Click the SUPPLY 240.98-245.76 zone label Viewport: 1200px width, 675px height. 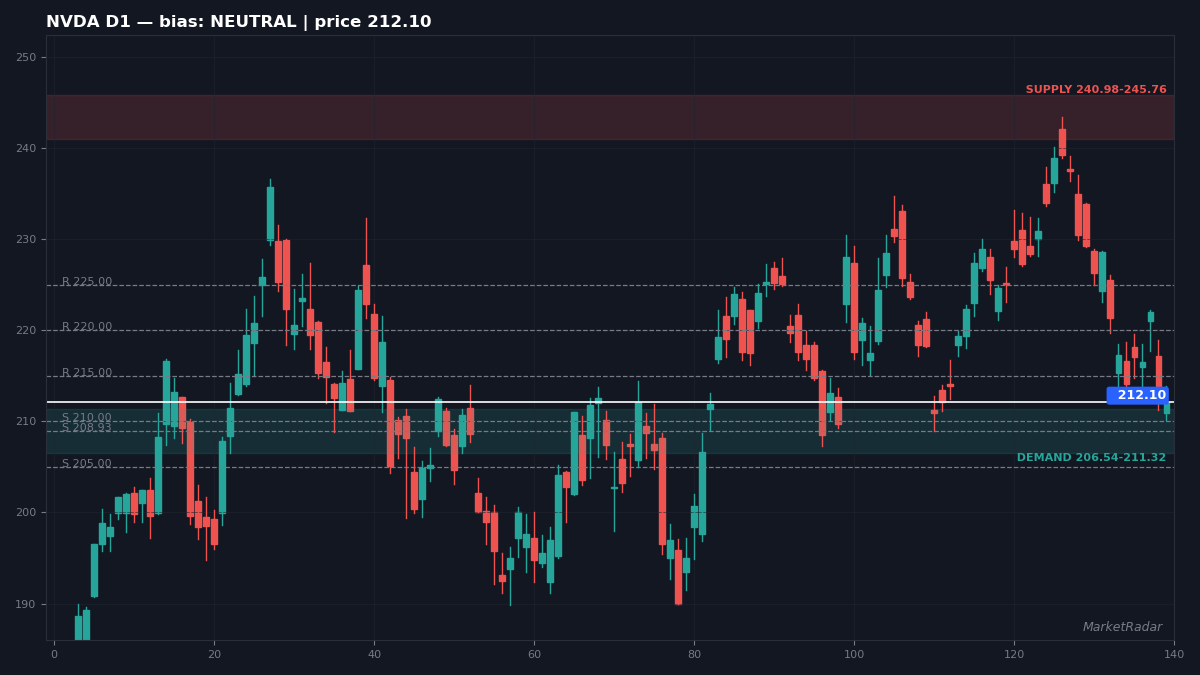click(1096, 90)
